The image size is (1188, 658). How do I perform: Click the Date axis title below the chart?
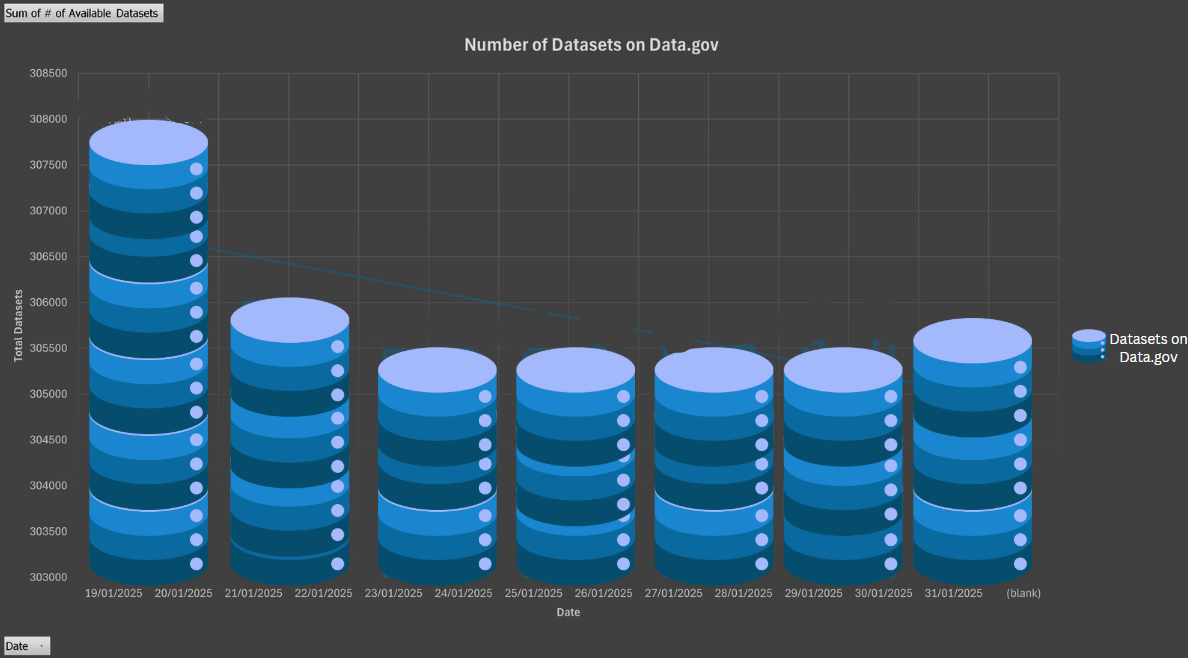568,612
